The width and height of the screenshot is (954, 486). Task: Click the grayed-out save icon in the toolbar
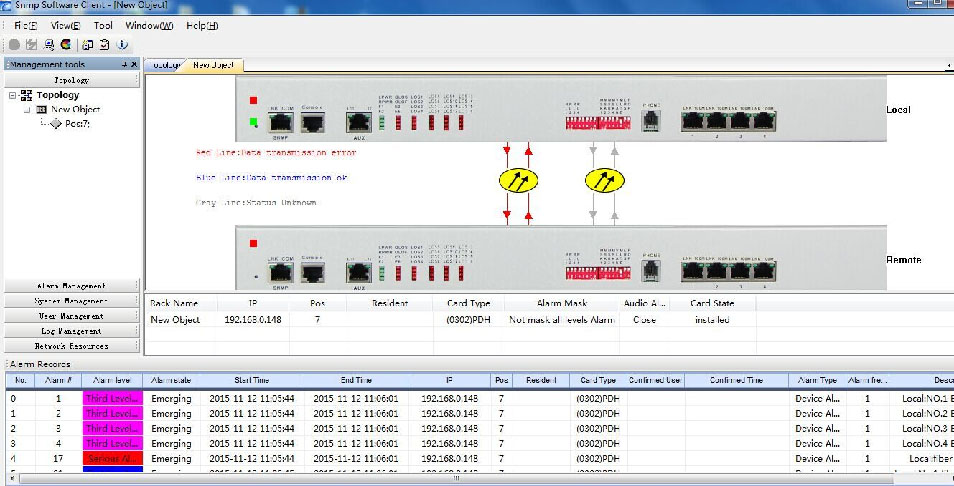point(32,44)
